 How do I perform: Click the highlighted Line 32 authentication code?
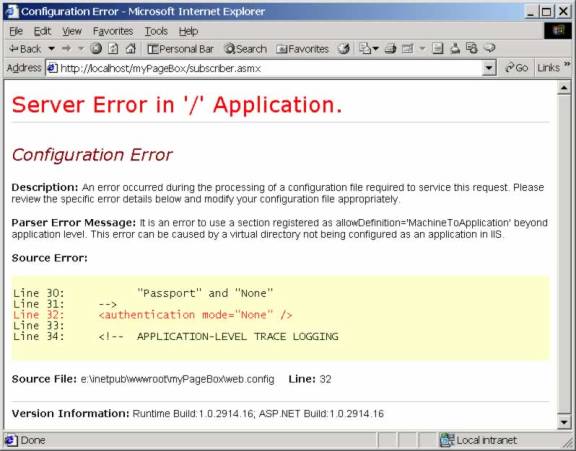pos(195,315)
